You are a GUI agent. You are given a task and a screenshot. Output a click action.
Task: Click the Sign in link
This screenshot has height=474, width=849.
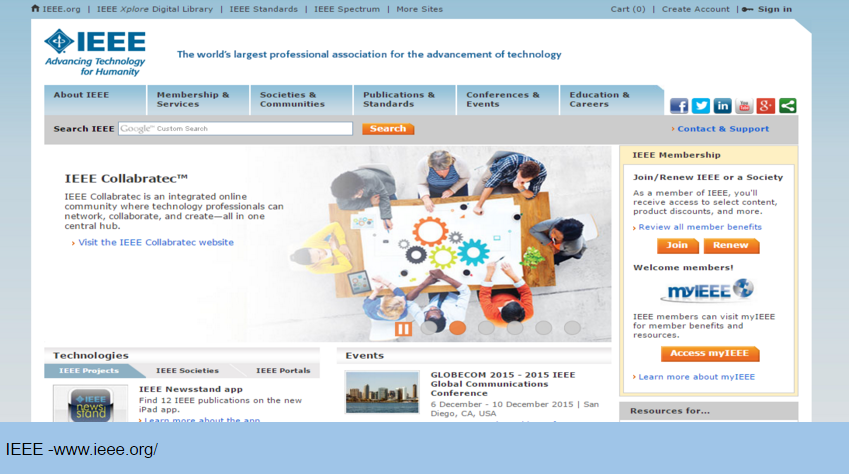coord(775,9)
